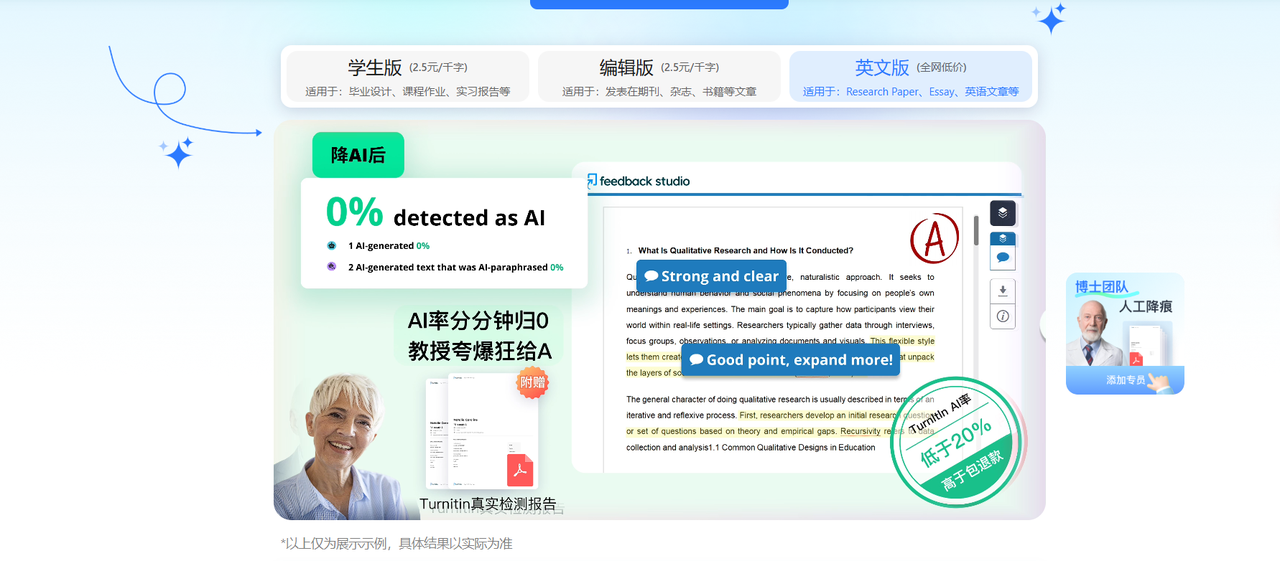Click the download arrow icon in feedback studio
Viewport: 1280px width, 561px height.
[1003, 291]
